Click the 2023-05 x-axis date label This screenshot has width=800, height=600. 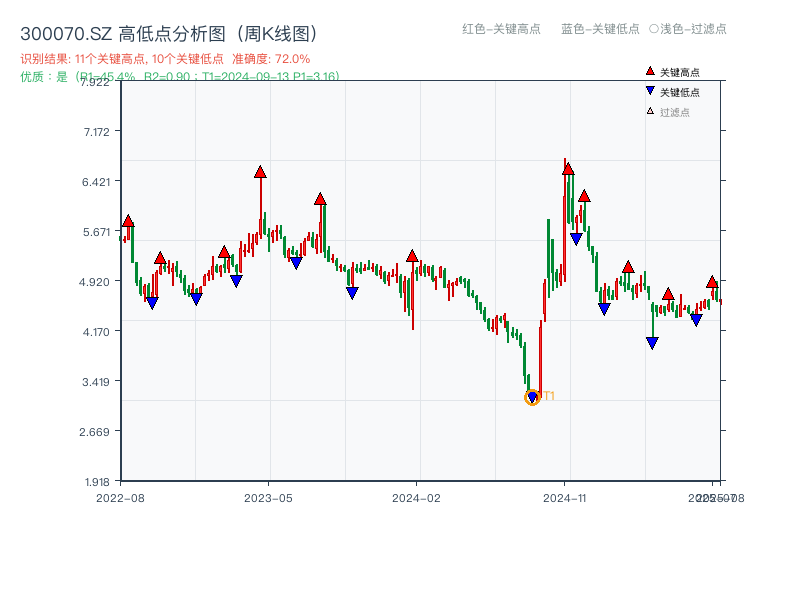coord(268,497)
